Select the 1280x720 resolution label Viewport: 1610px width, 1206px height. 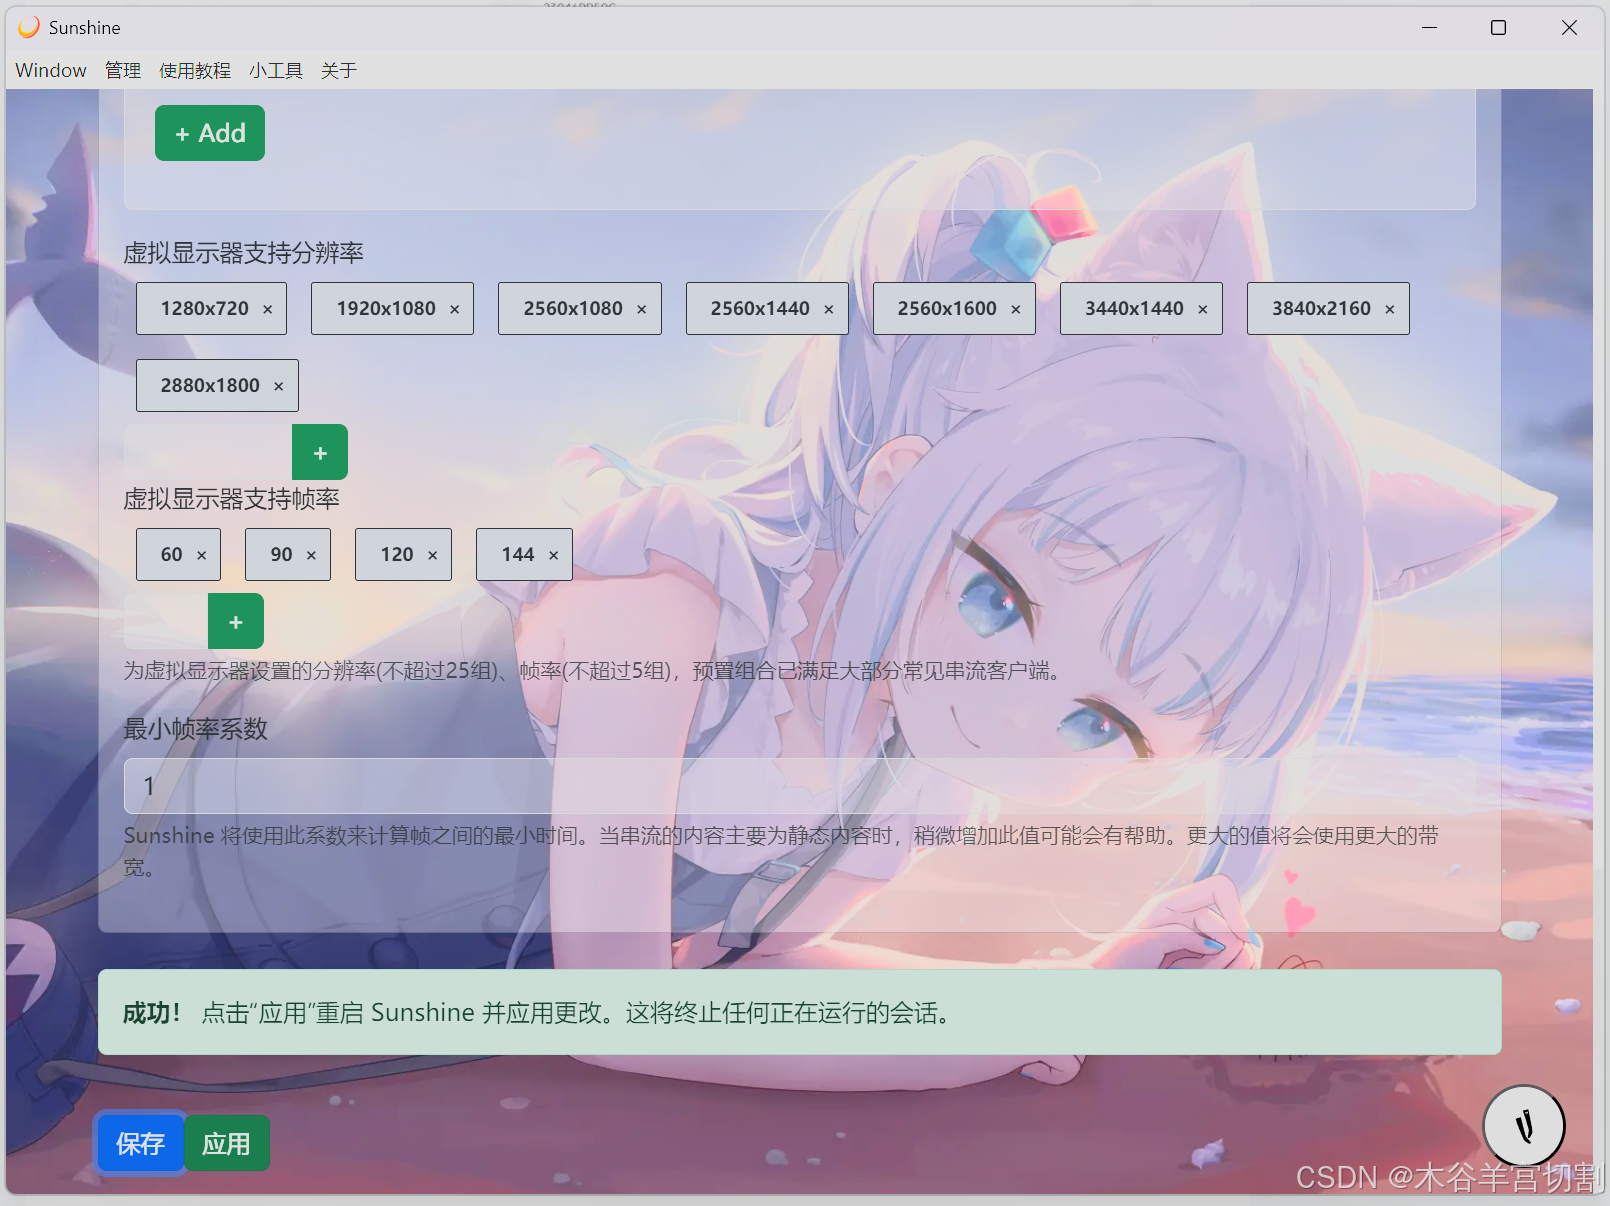coord(205,309)
